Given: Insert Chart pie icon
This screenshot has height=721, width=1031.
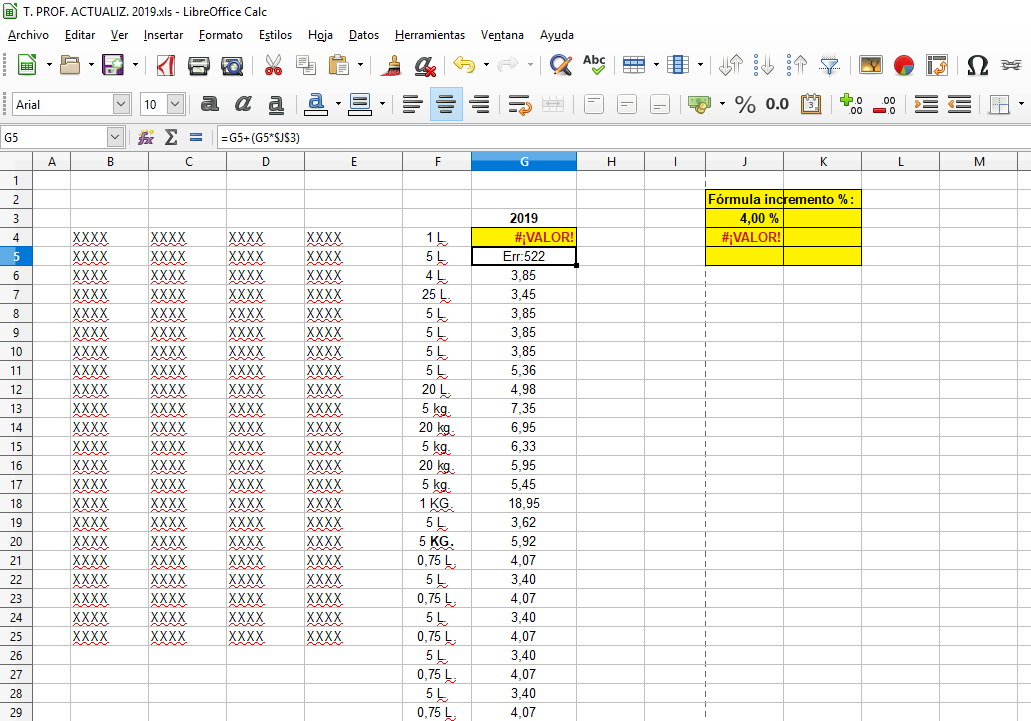Looking at the screenshot, I should (x=904, y=65).
